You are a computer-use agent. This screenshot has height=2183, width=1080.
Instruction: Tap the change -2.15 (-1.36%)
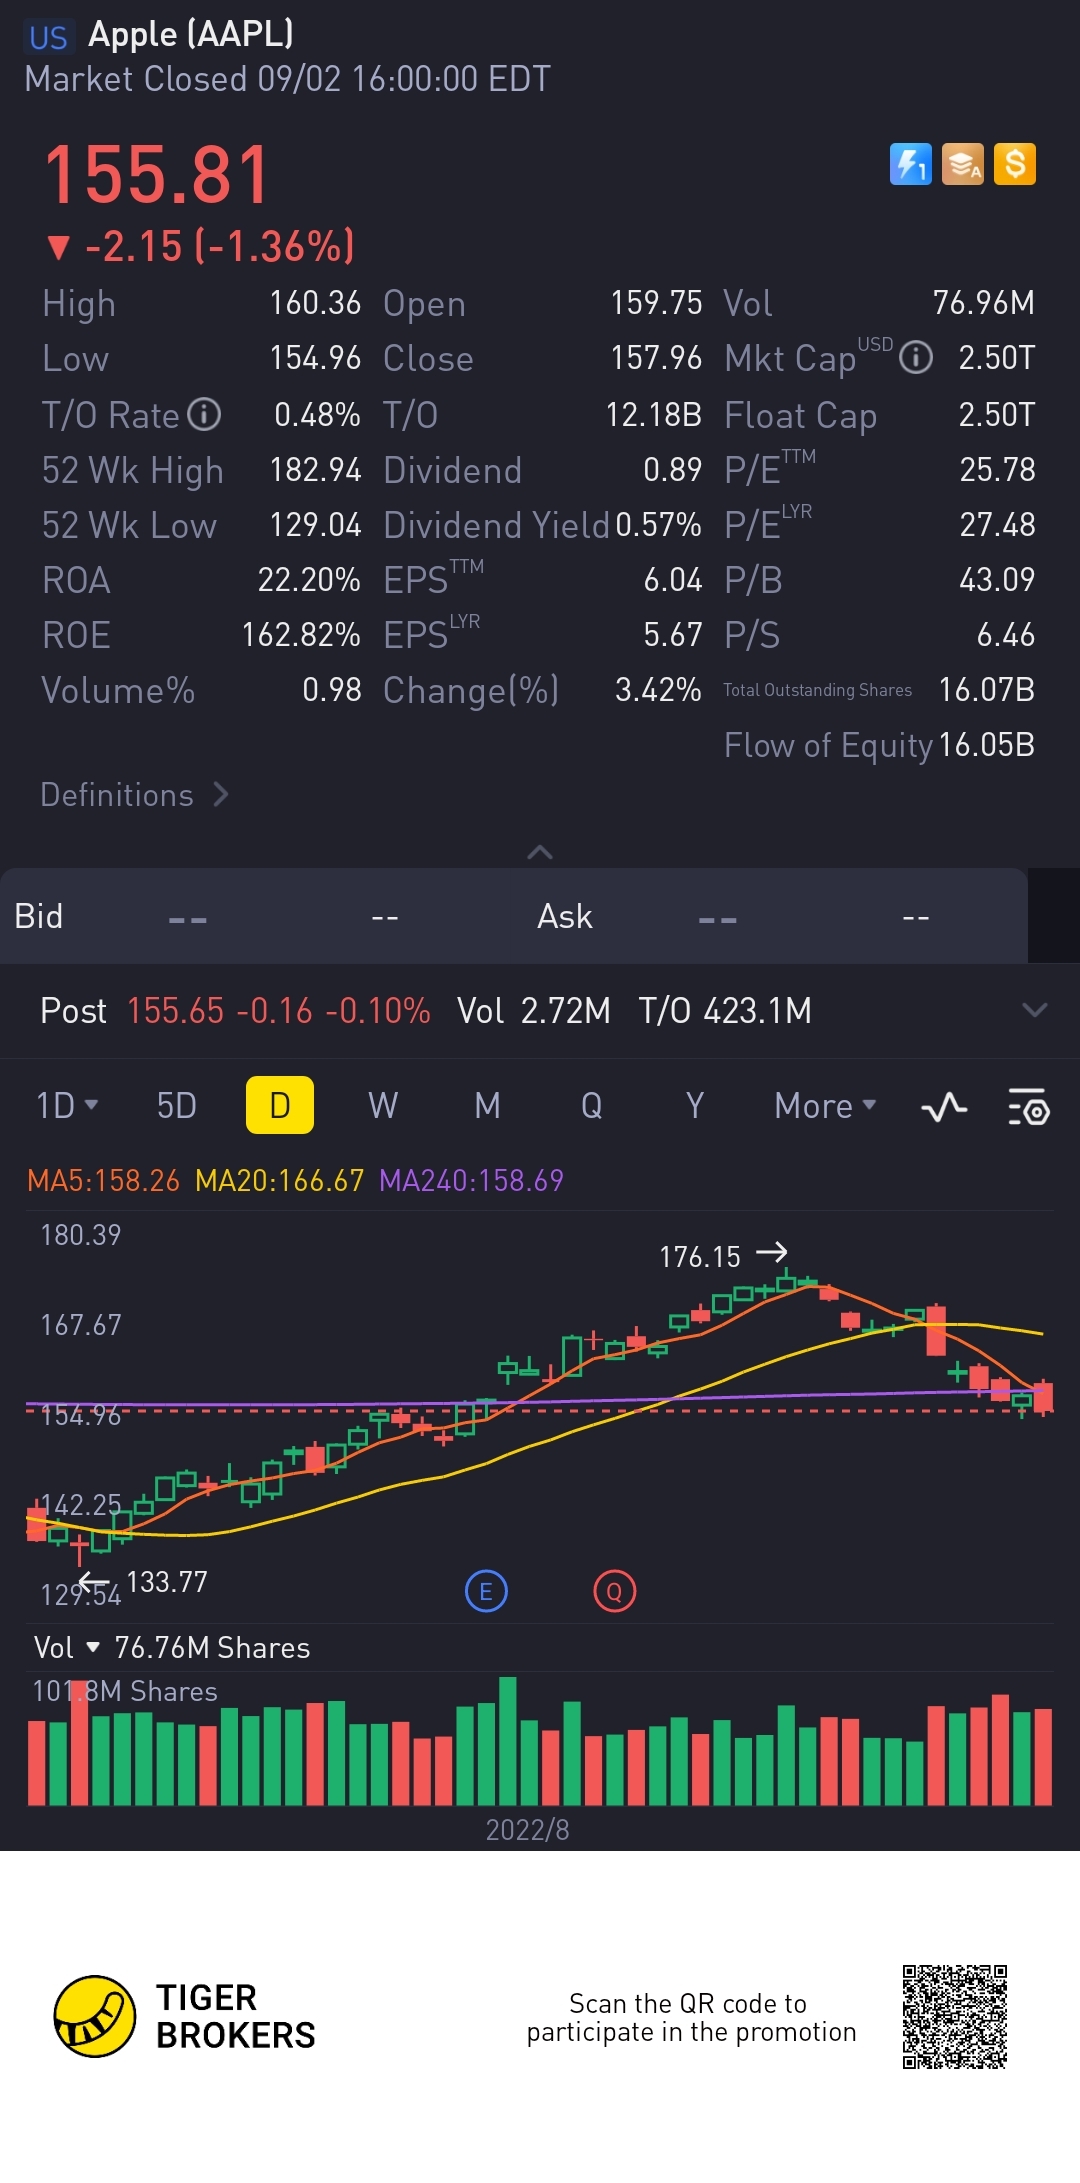201,247
